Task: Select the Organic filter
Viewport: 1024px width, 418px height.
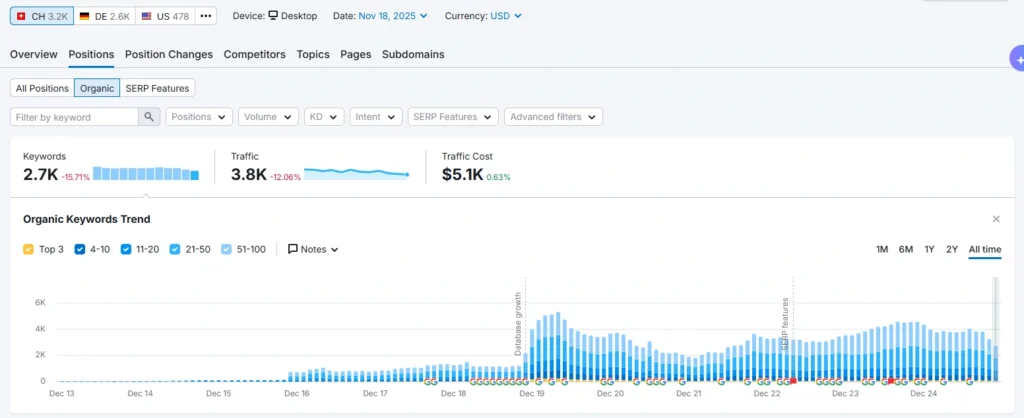Action: click(x=97, y=88)
